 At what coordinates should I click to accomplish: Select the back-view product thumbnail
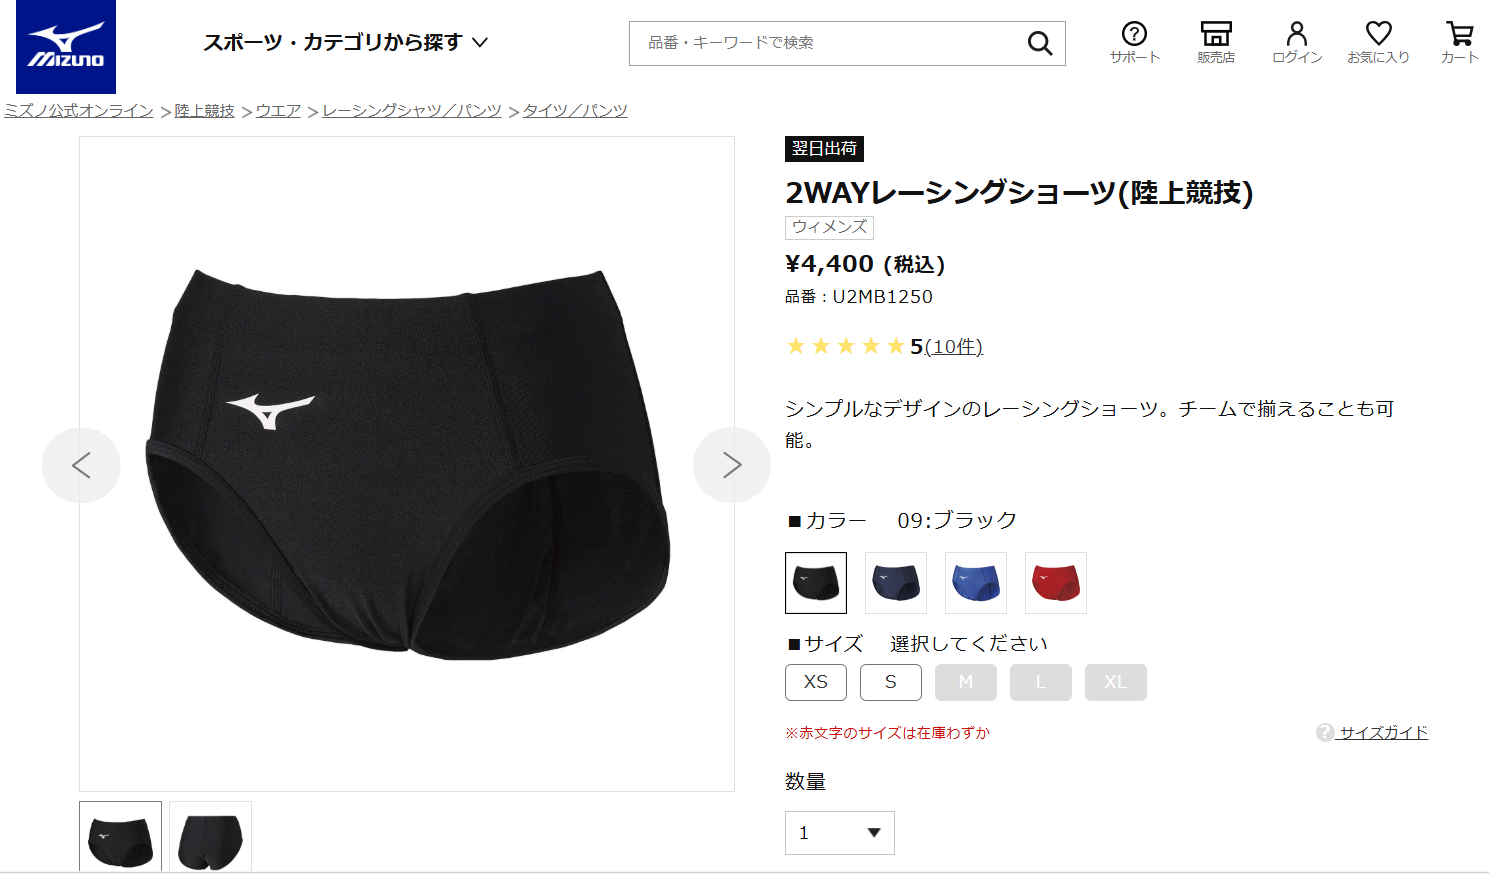pos(210,838)
